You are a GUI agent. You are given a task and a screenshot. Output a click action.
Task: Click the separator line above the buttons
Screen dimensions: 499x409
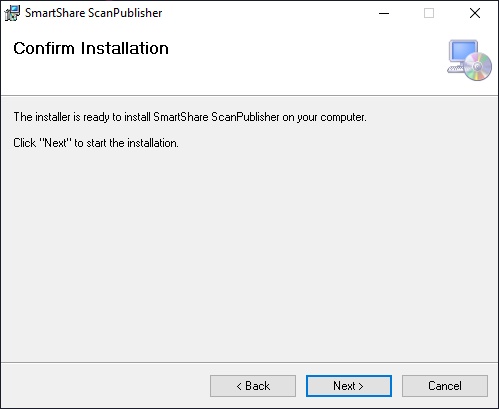click(249, 362)
